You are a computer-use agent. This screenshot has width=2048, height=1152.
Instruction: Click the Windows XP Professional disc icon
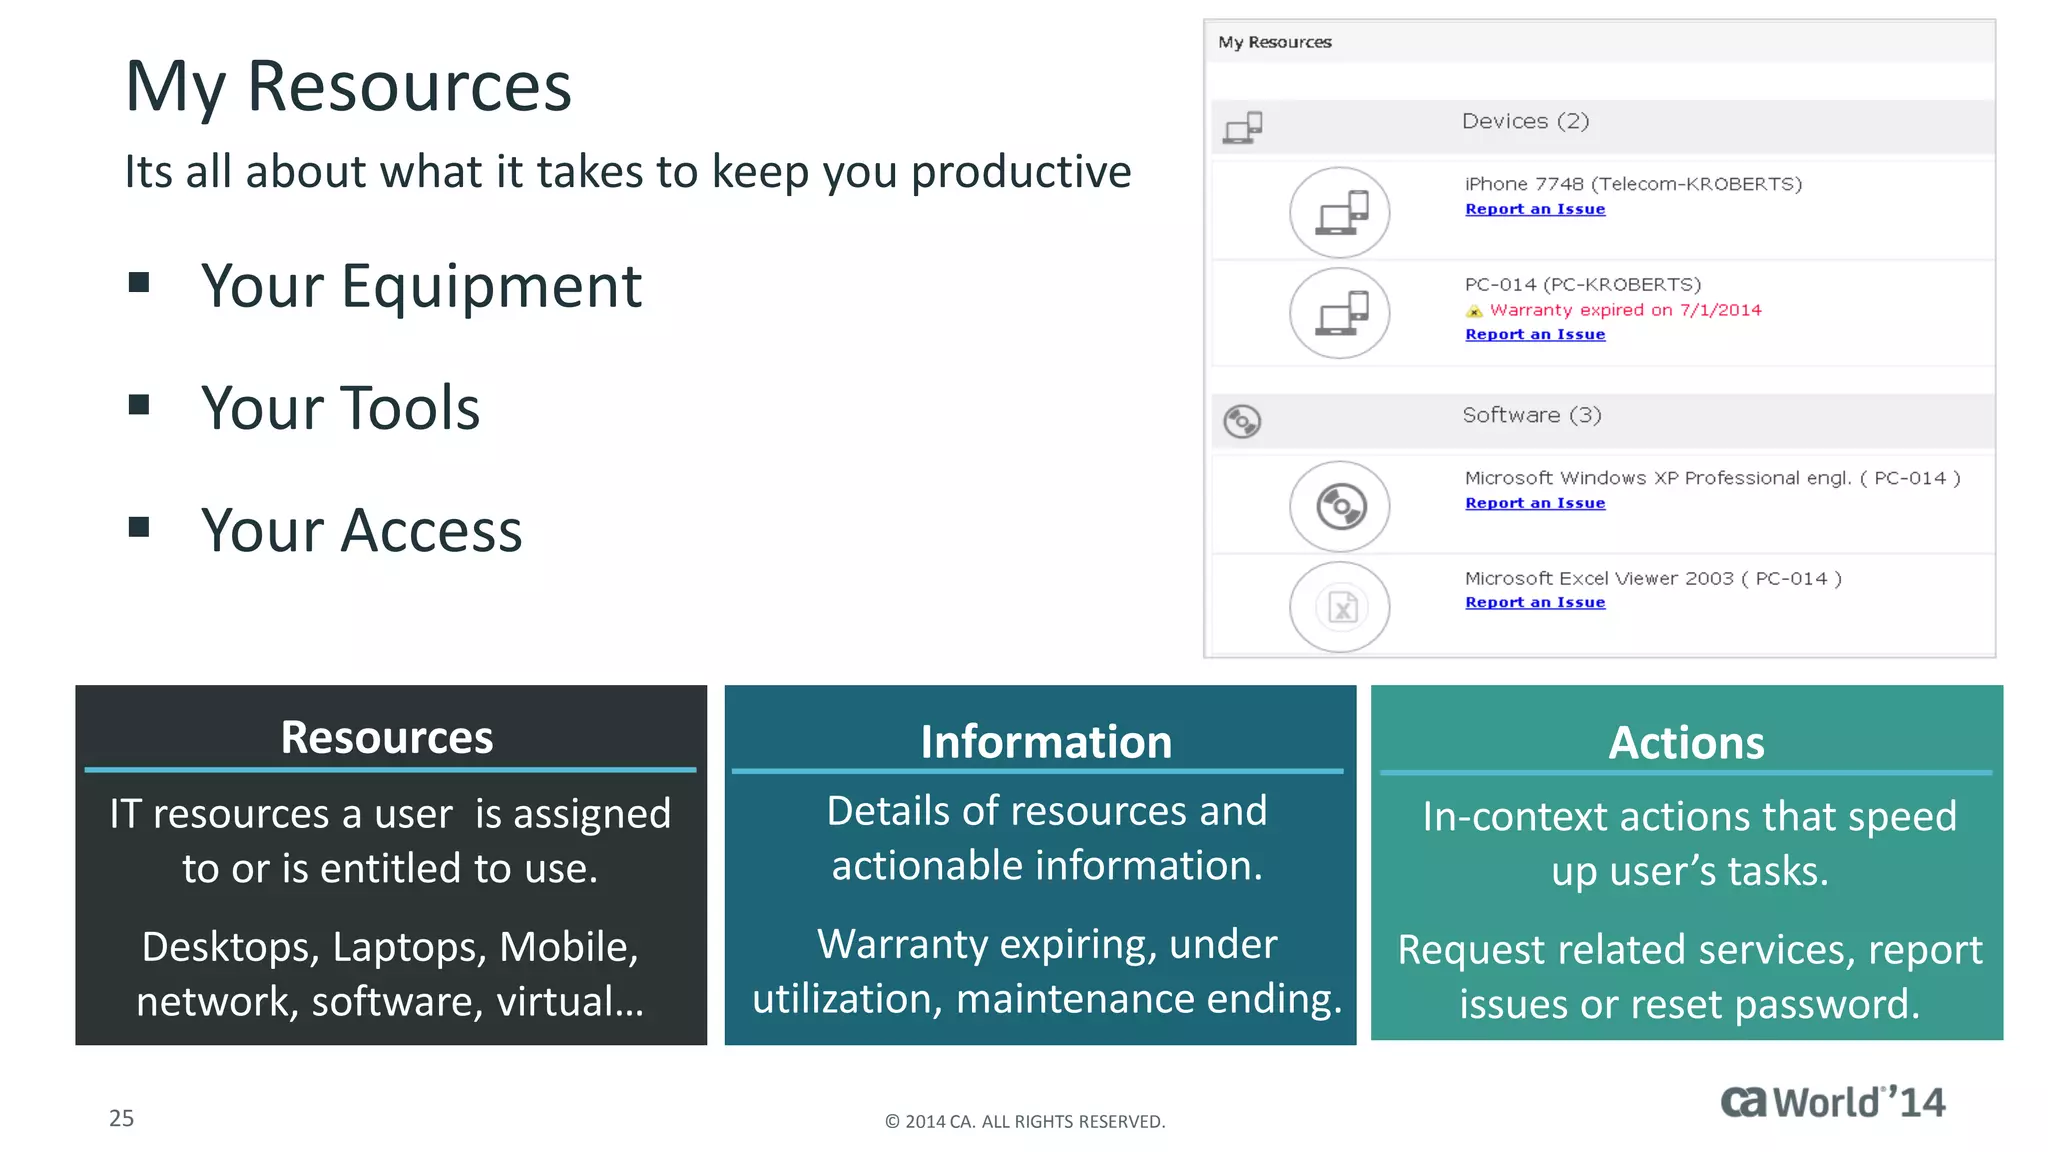point(1339,506)
